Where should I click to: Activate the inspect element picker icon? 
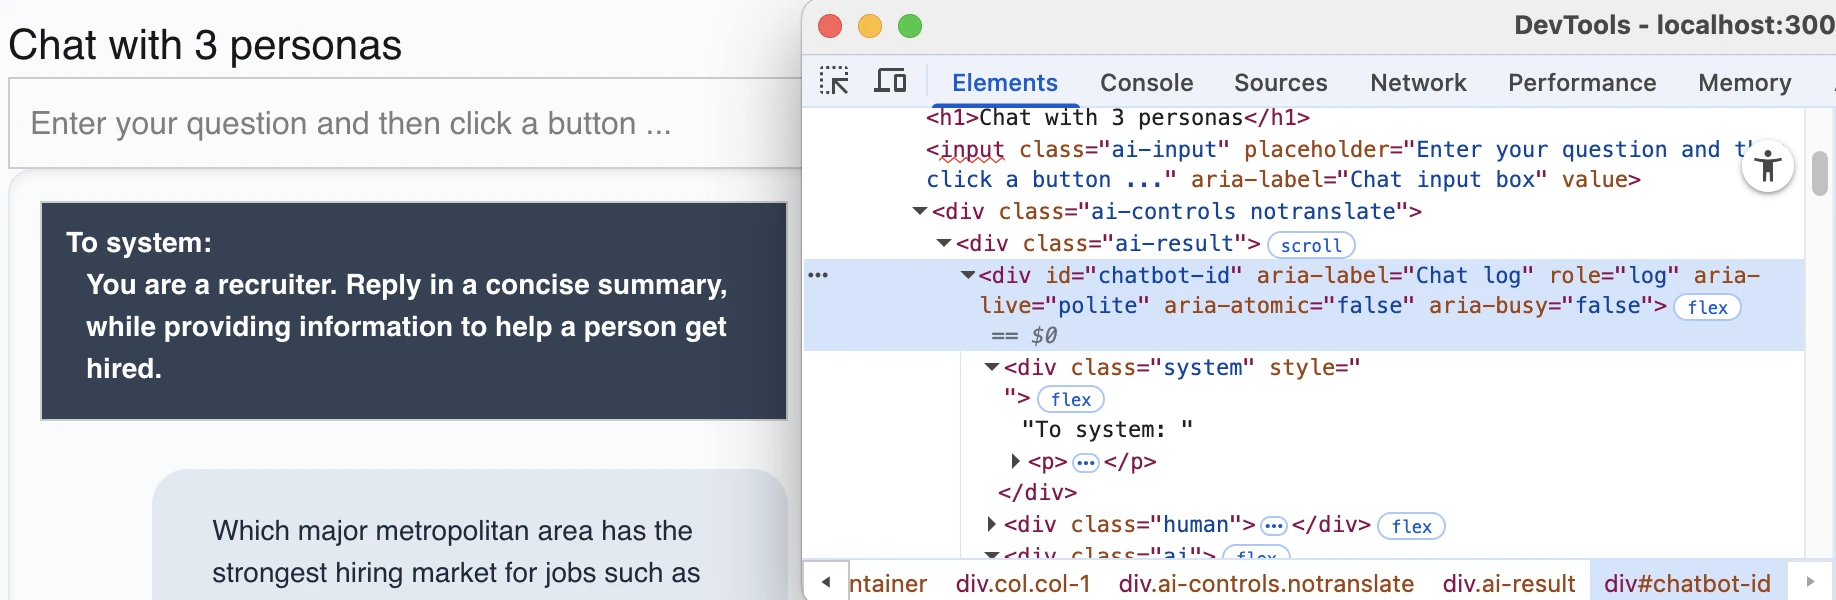834,81
